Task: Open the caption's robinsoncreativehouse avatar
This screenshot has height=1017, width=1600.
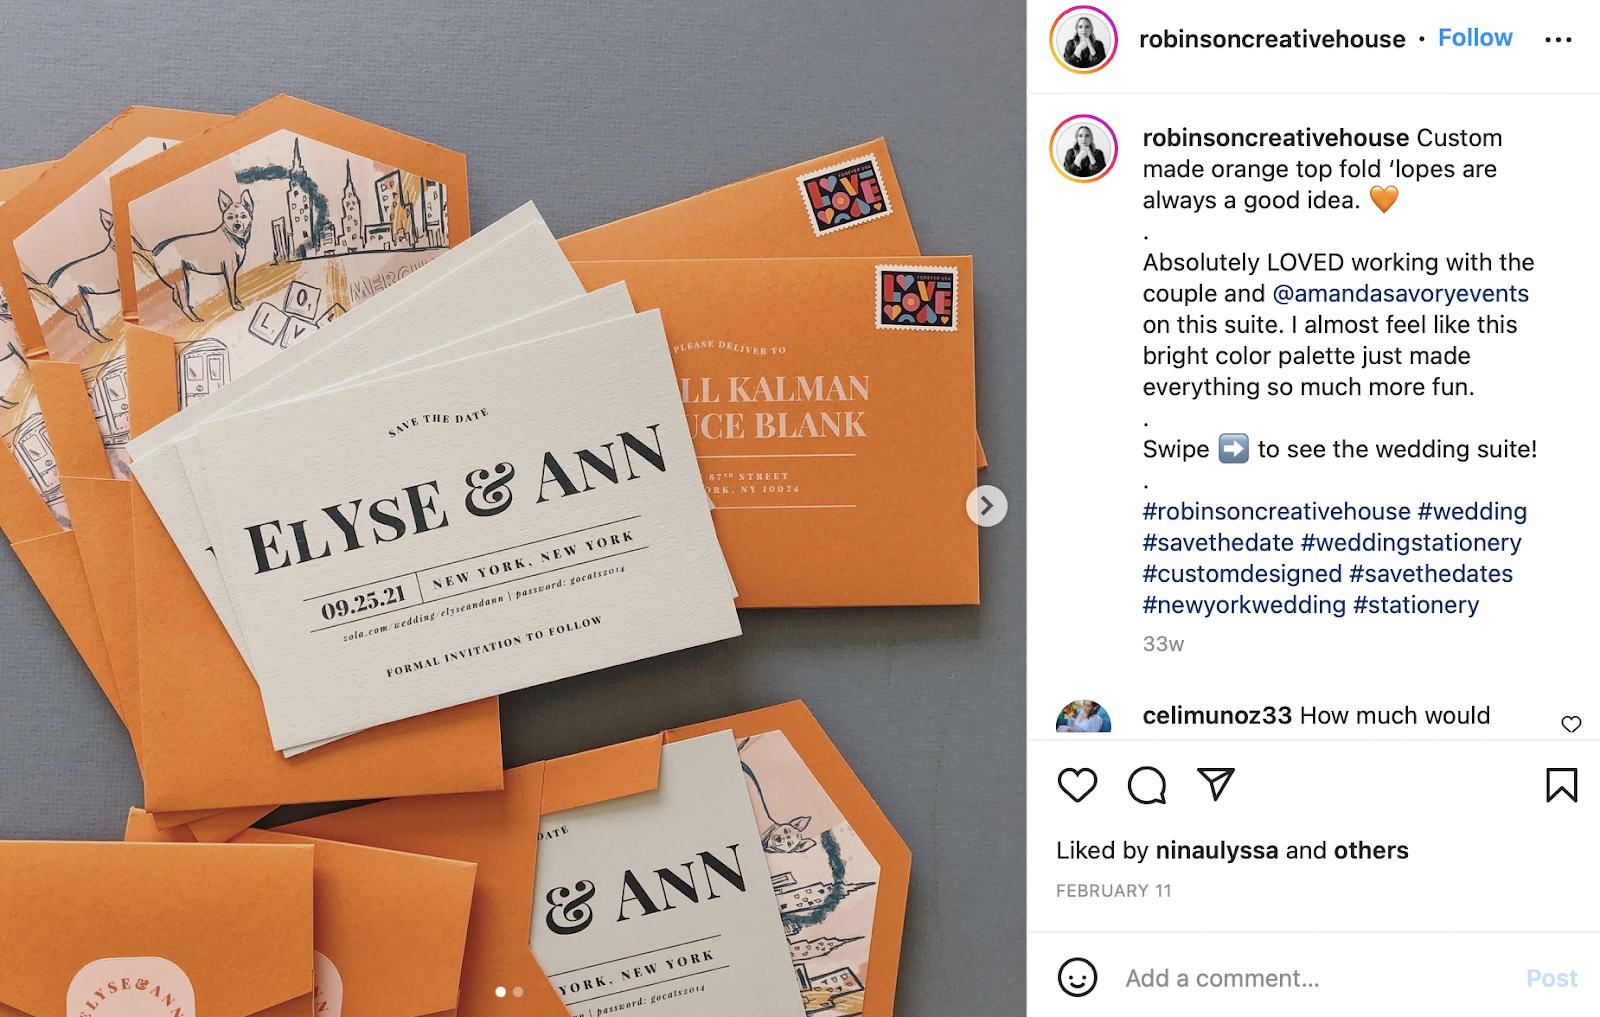Action: (x=1083, y=148)
